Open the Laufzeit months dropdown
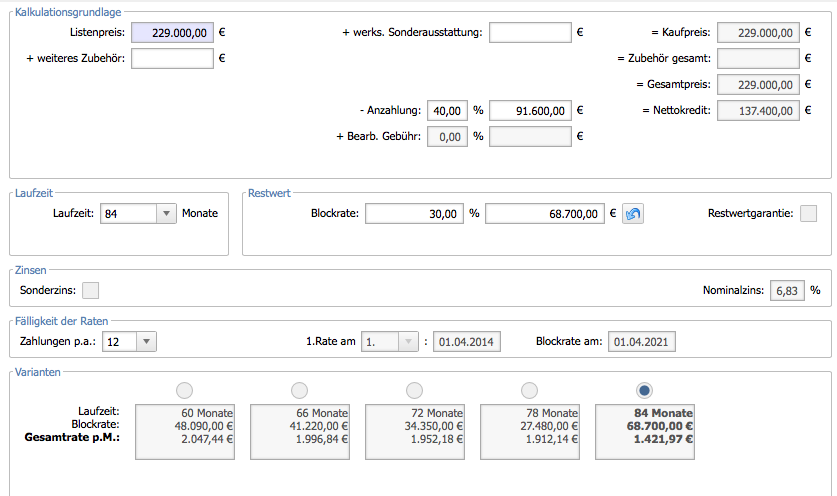 pyautogui.click(x=166, y=213)
